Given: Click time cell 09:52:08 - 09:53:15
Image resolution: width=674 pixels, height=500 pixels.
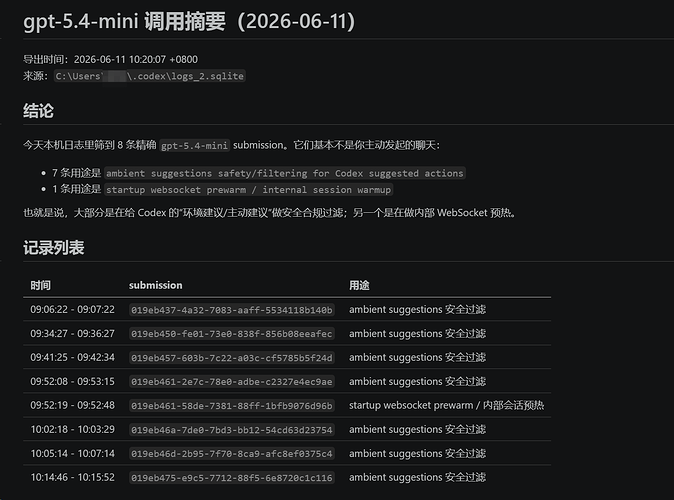Looking at the screenshot, I should coord(73,381).
